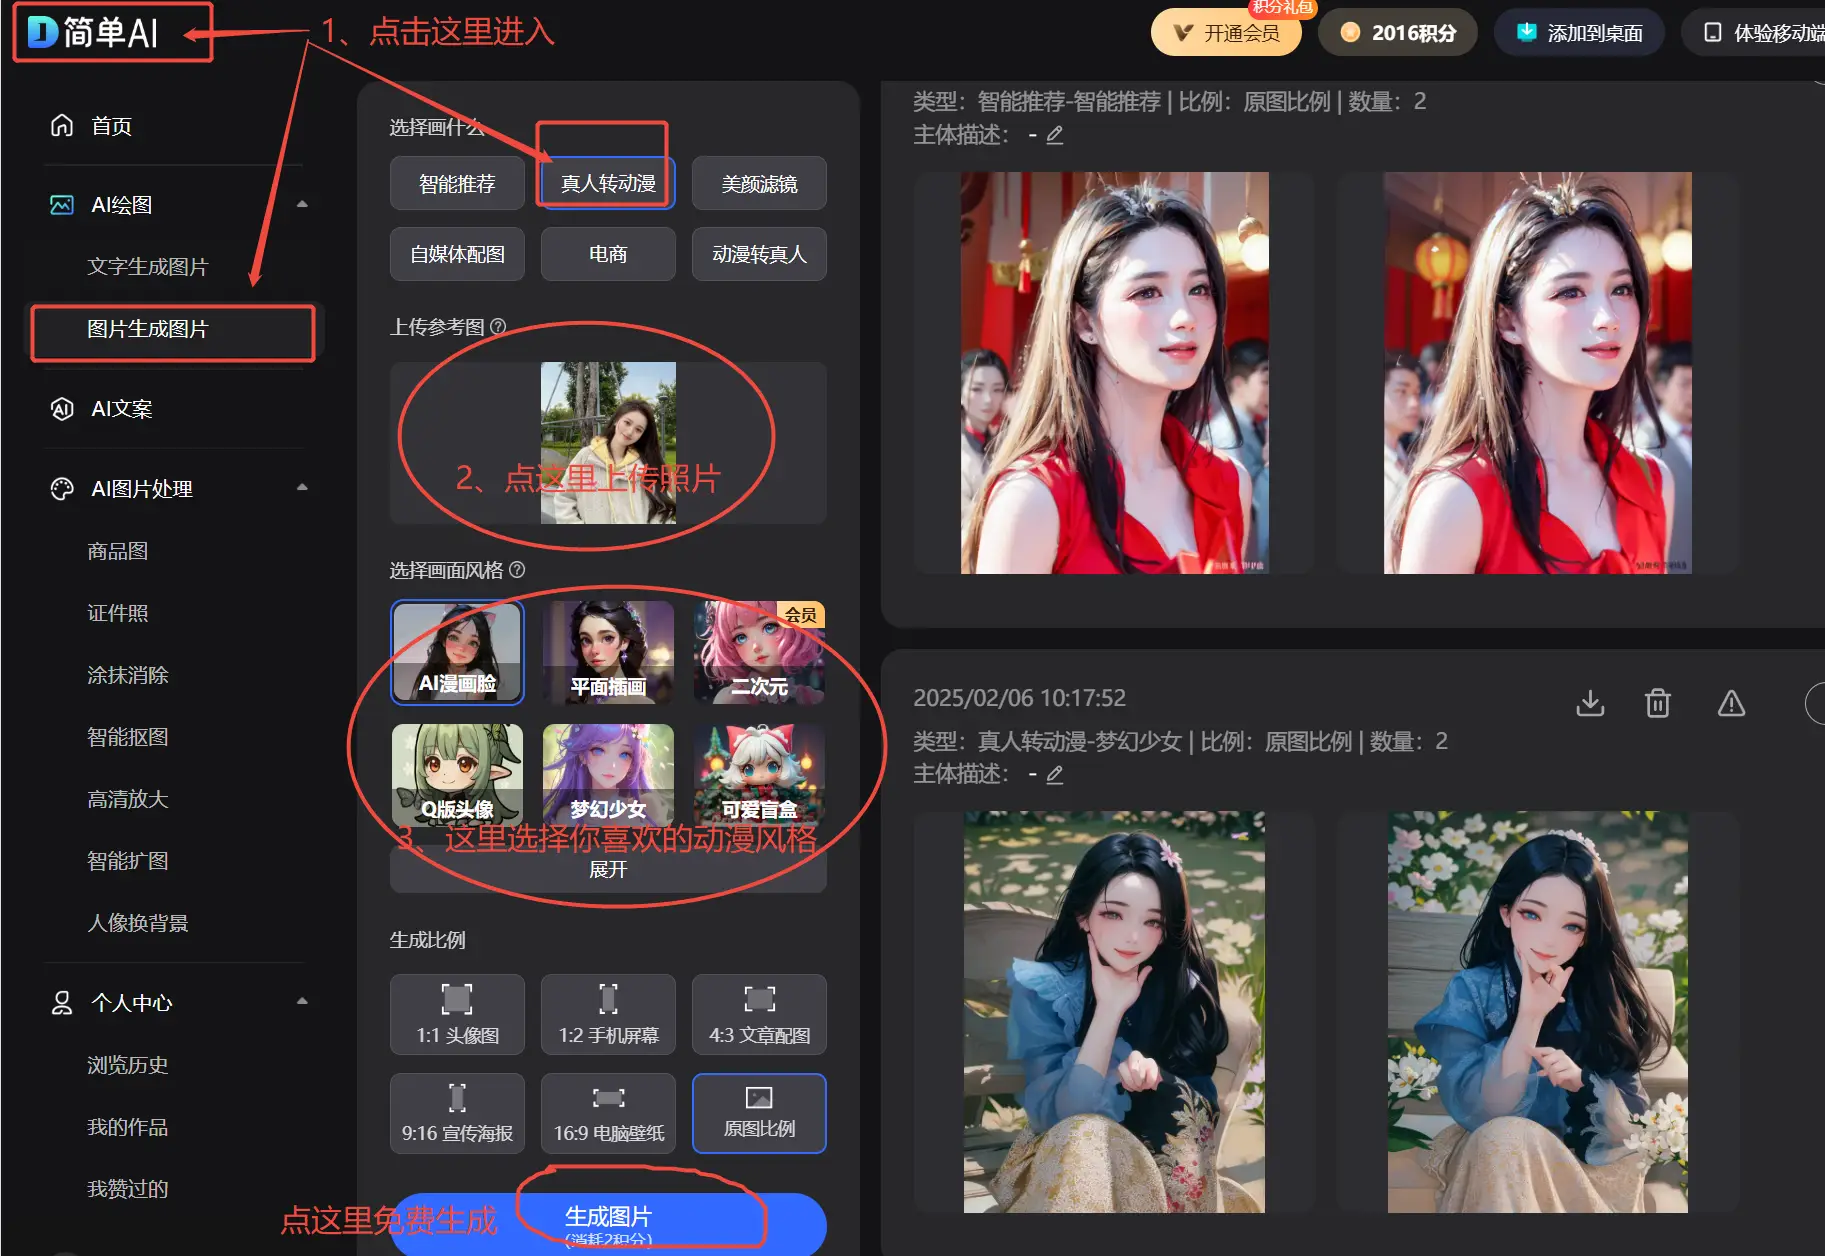Click the trash icon to delete the generation record

[1657, 703]
